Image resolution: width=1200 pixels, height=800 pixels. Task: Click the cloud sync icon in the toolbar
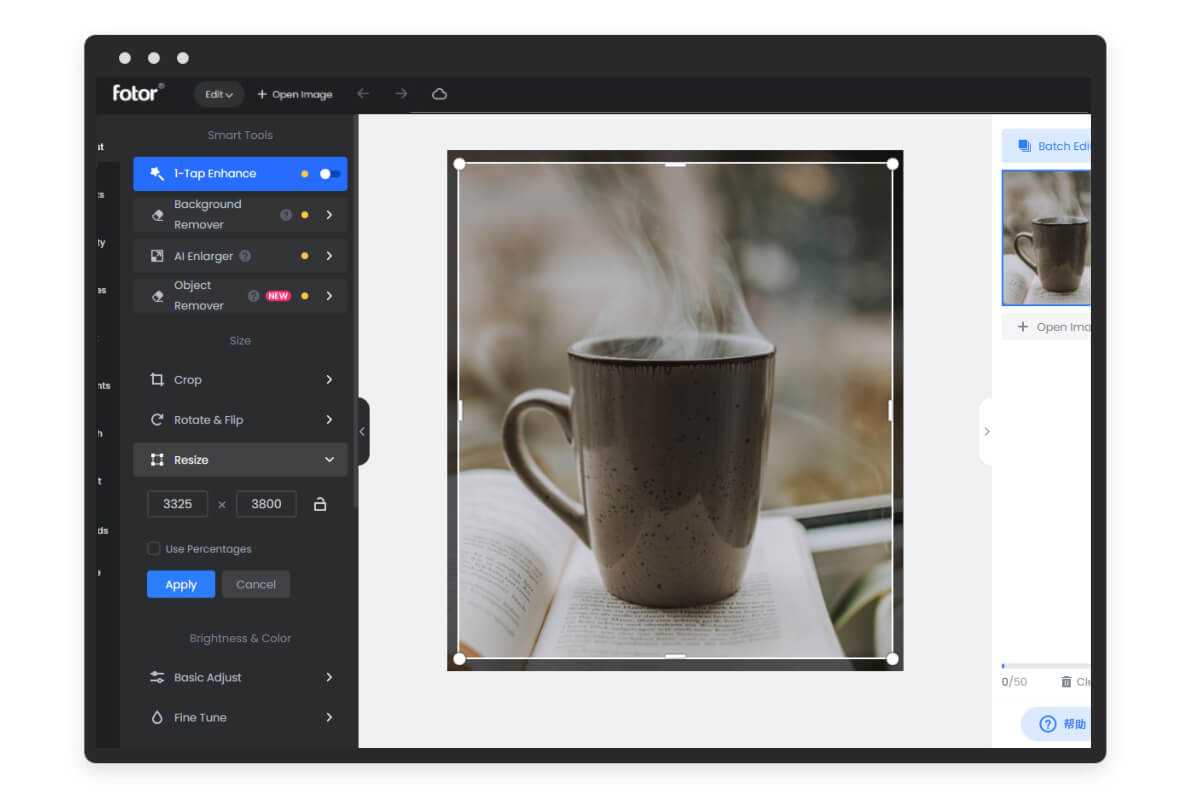439,94
